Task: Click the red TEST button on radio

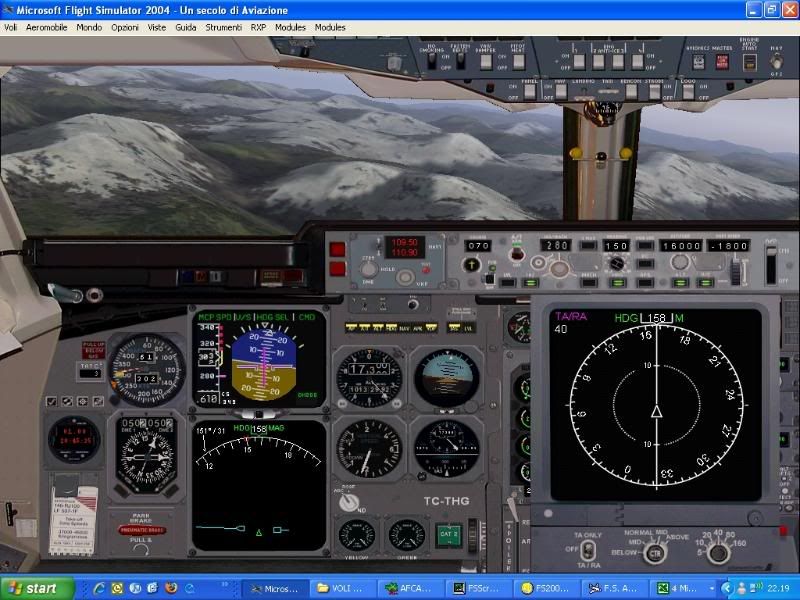Action: click(x=426, y=270)
